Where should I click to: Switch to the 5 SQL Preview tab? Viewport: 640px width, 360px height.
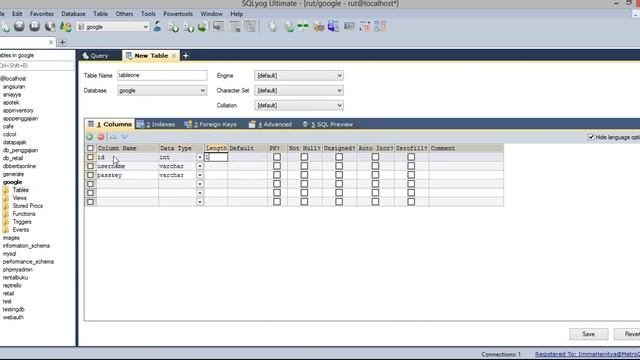(x=328, y=124)
